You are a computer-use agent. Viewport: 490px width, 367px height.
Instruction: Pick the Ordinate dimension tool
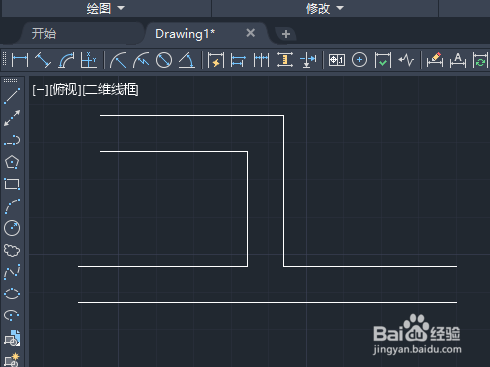click(x=89, y=60)
